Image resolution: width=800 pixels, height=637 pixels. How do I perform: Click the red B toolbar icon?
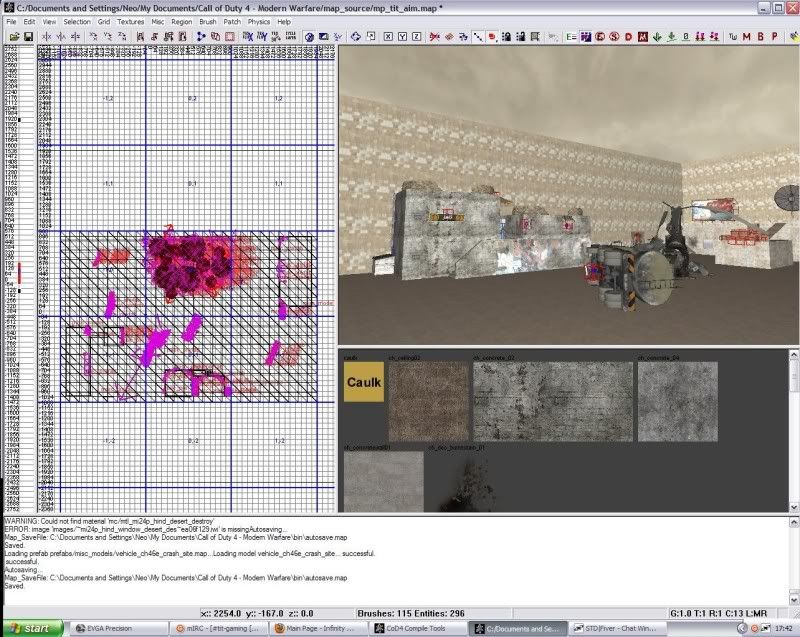click(x=760, y=37)
